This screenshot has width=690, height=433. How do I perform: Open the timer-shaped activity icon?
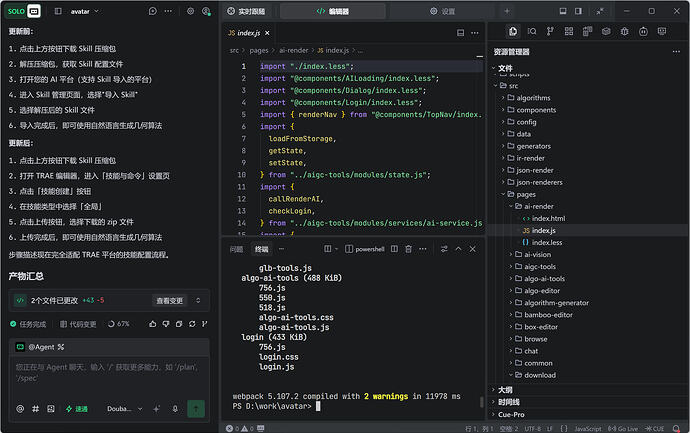643,31
